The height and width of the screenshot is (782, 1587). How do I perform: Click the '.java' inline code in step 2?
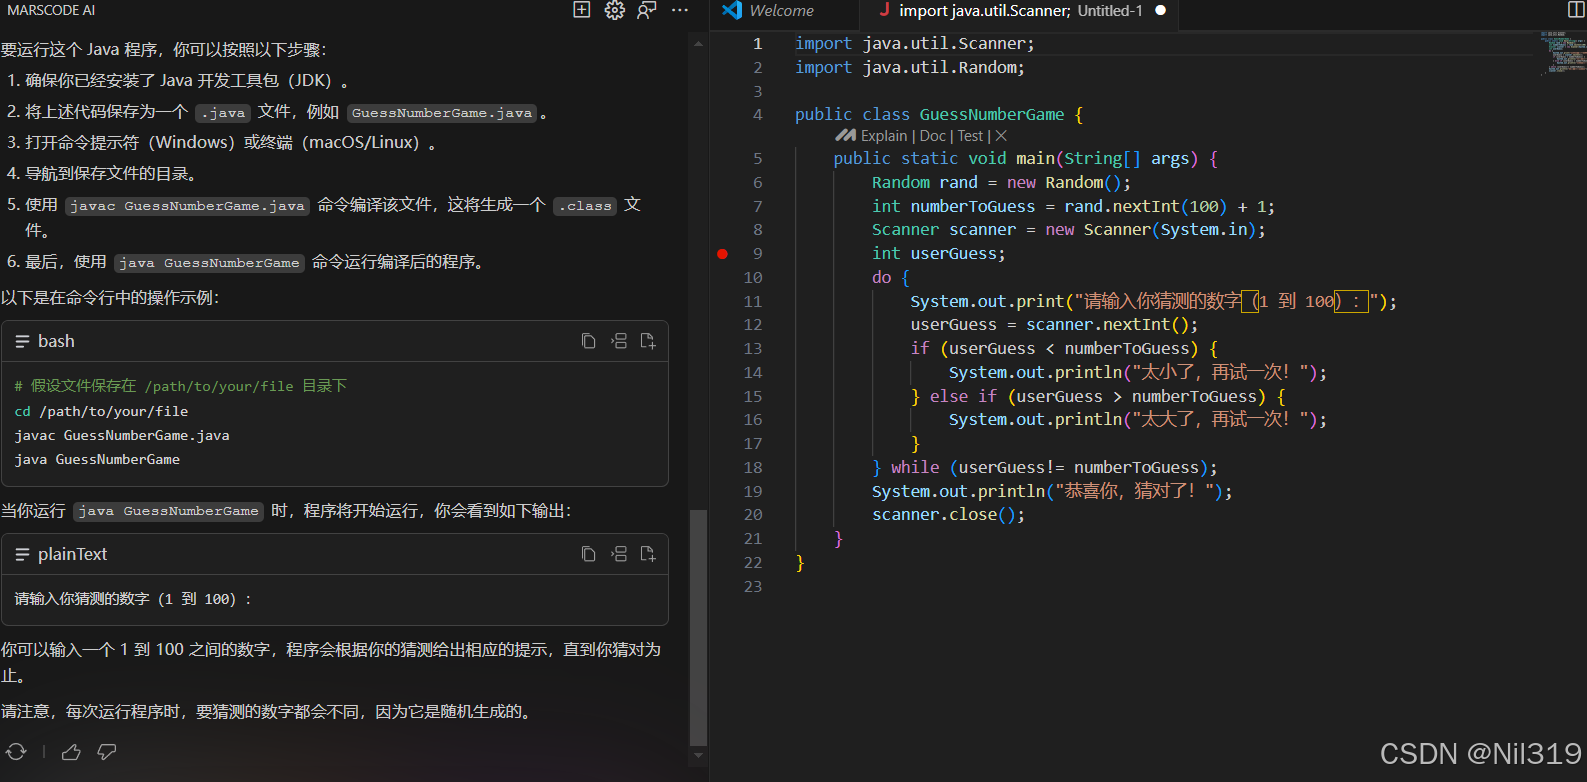click(223, 113)
